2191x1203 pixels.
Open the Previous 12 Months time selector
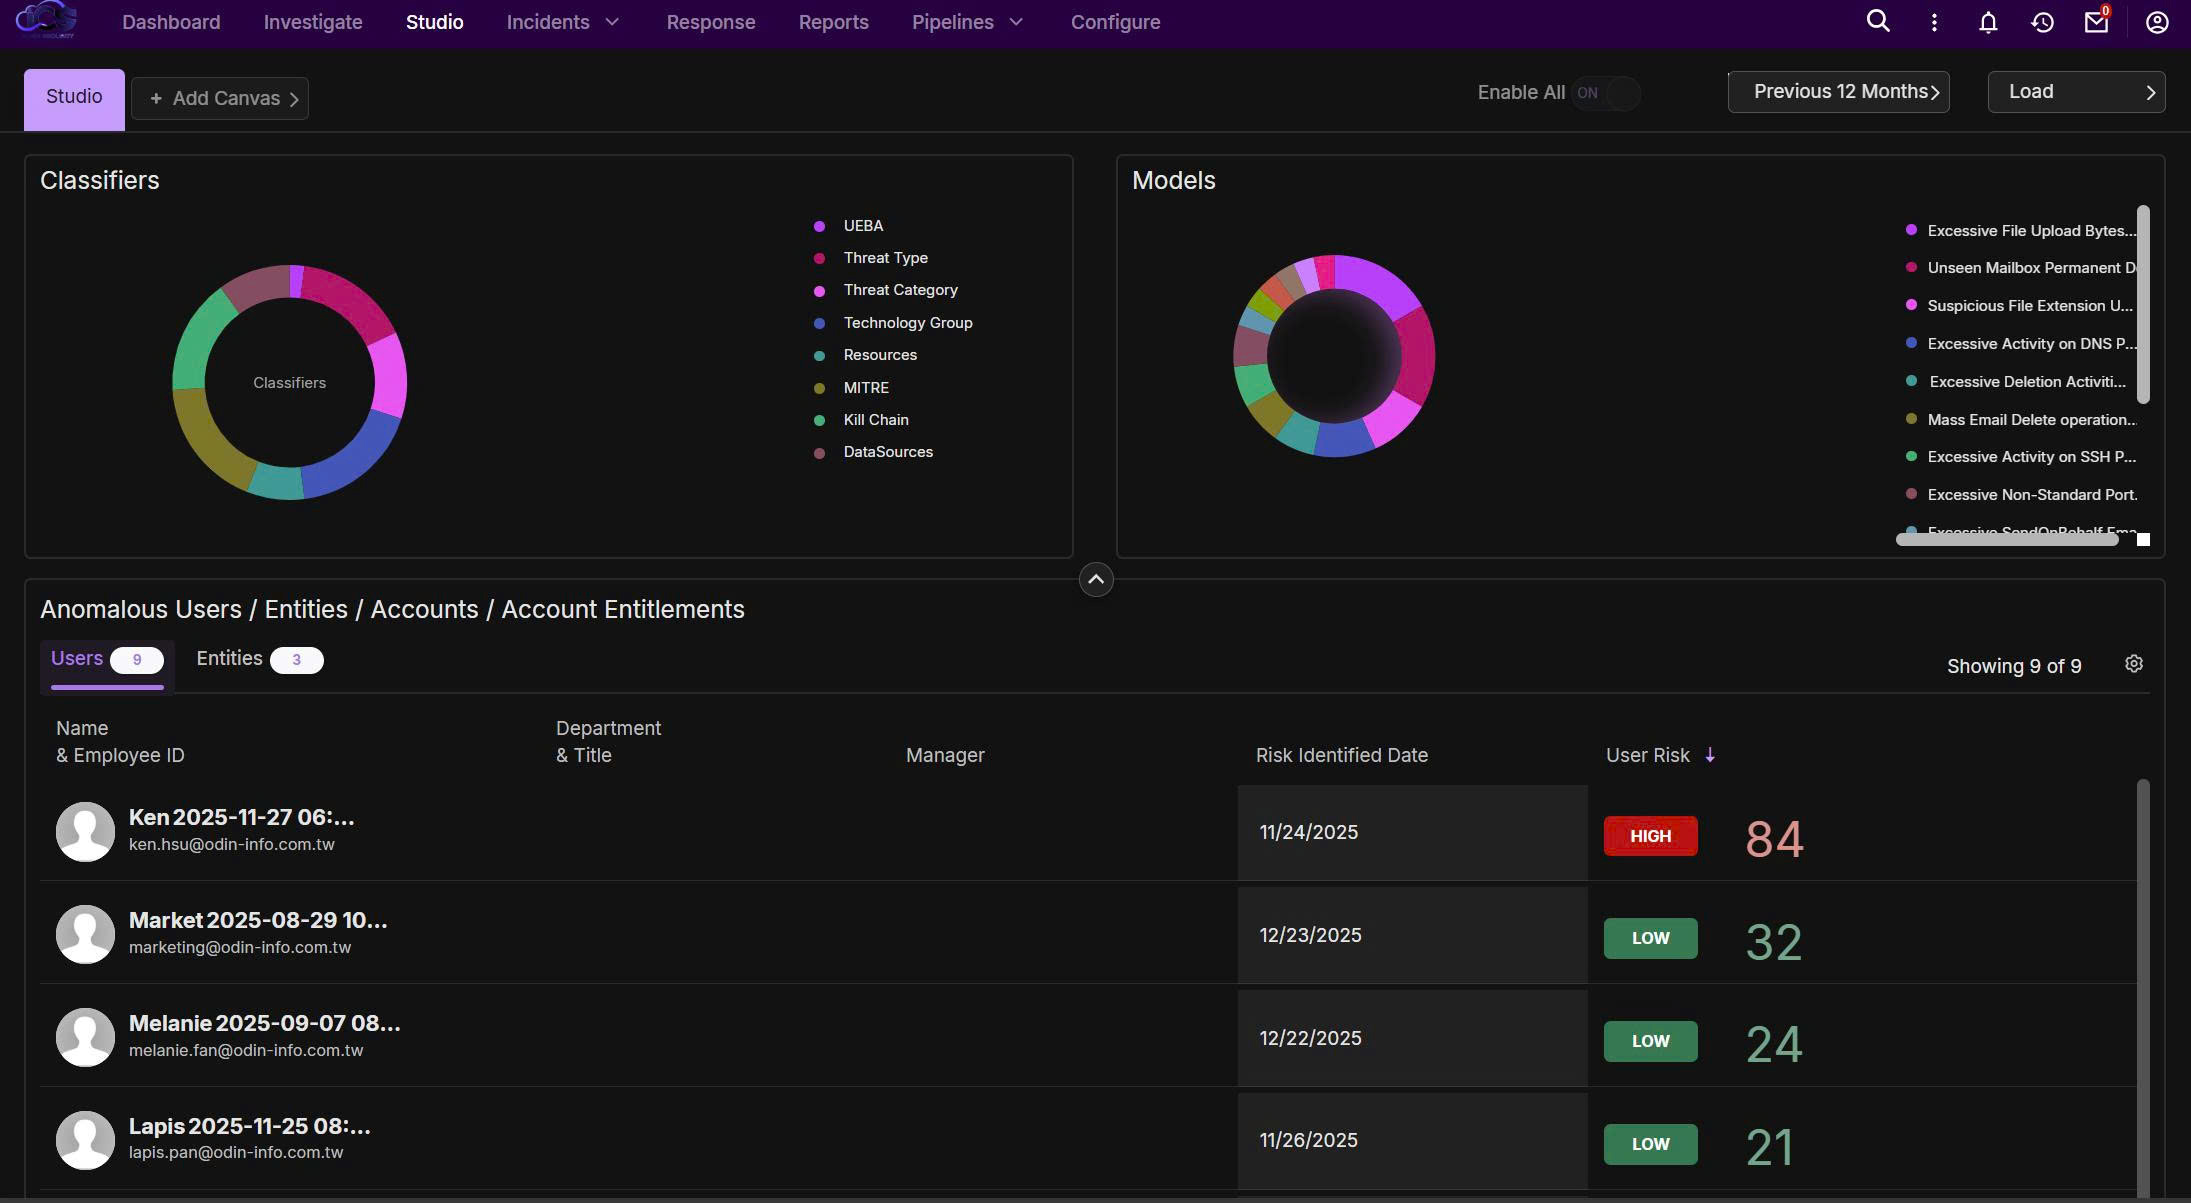1838,92
